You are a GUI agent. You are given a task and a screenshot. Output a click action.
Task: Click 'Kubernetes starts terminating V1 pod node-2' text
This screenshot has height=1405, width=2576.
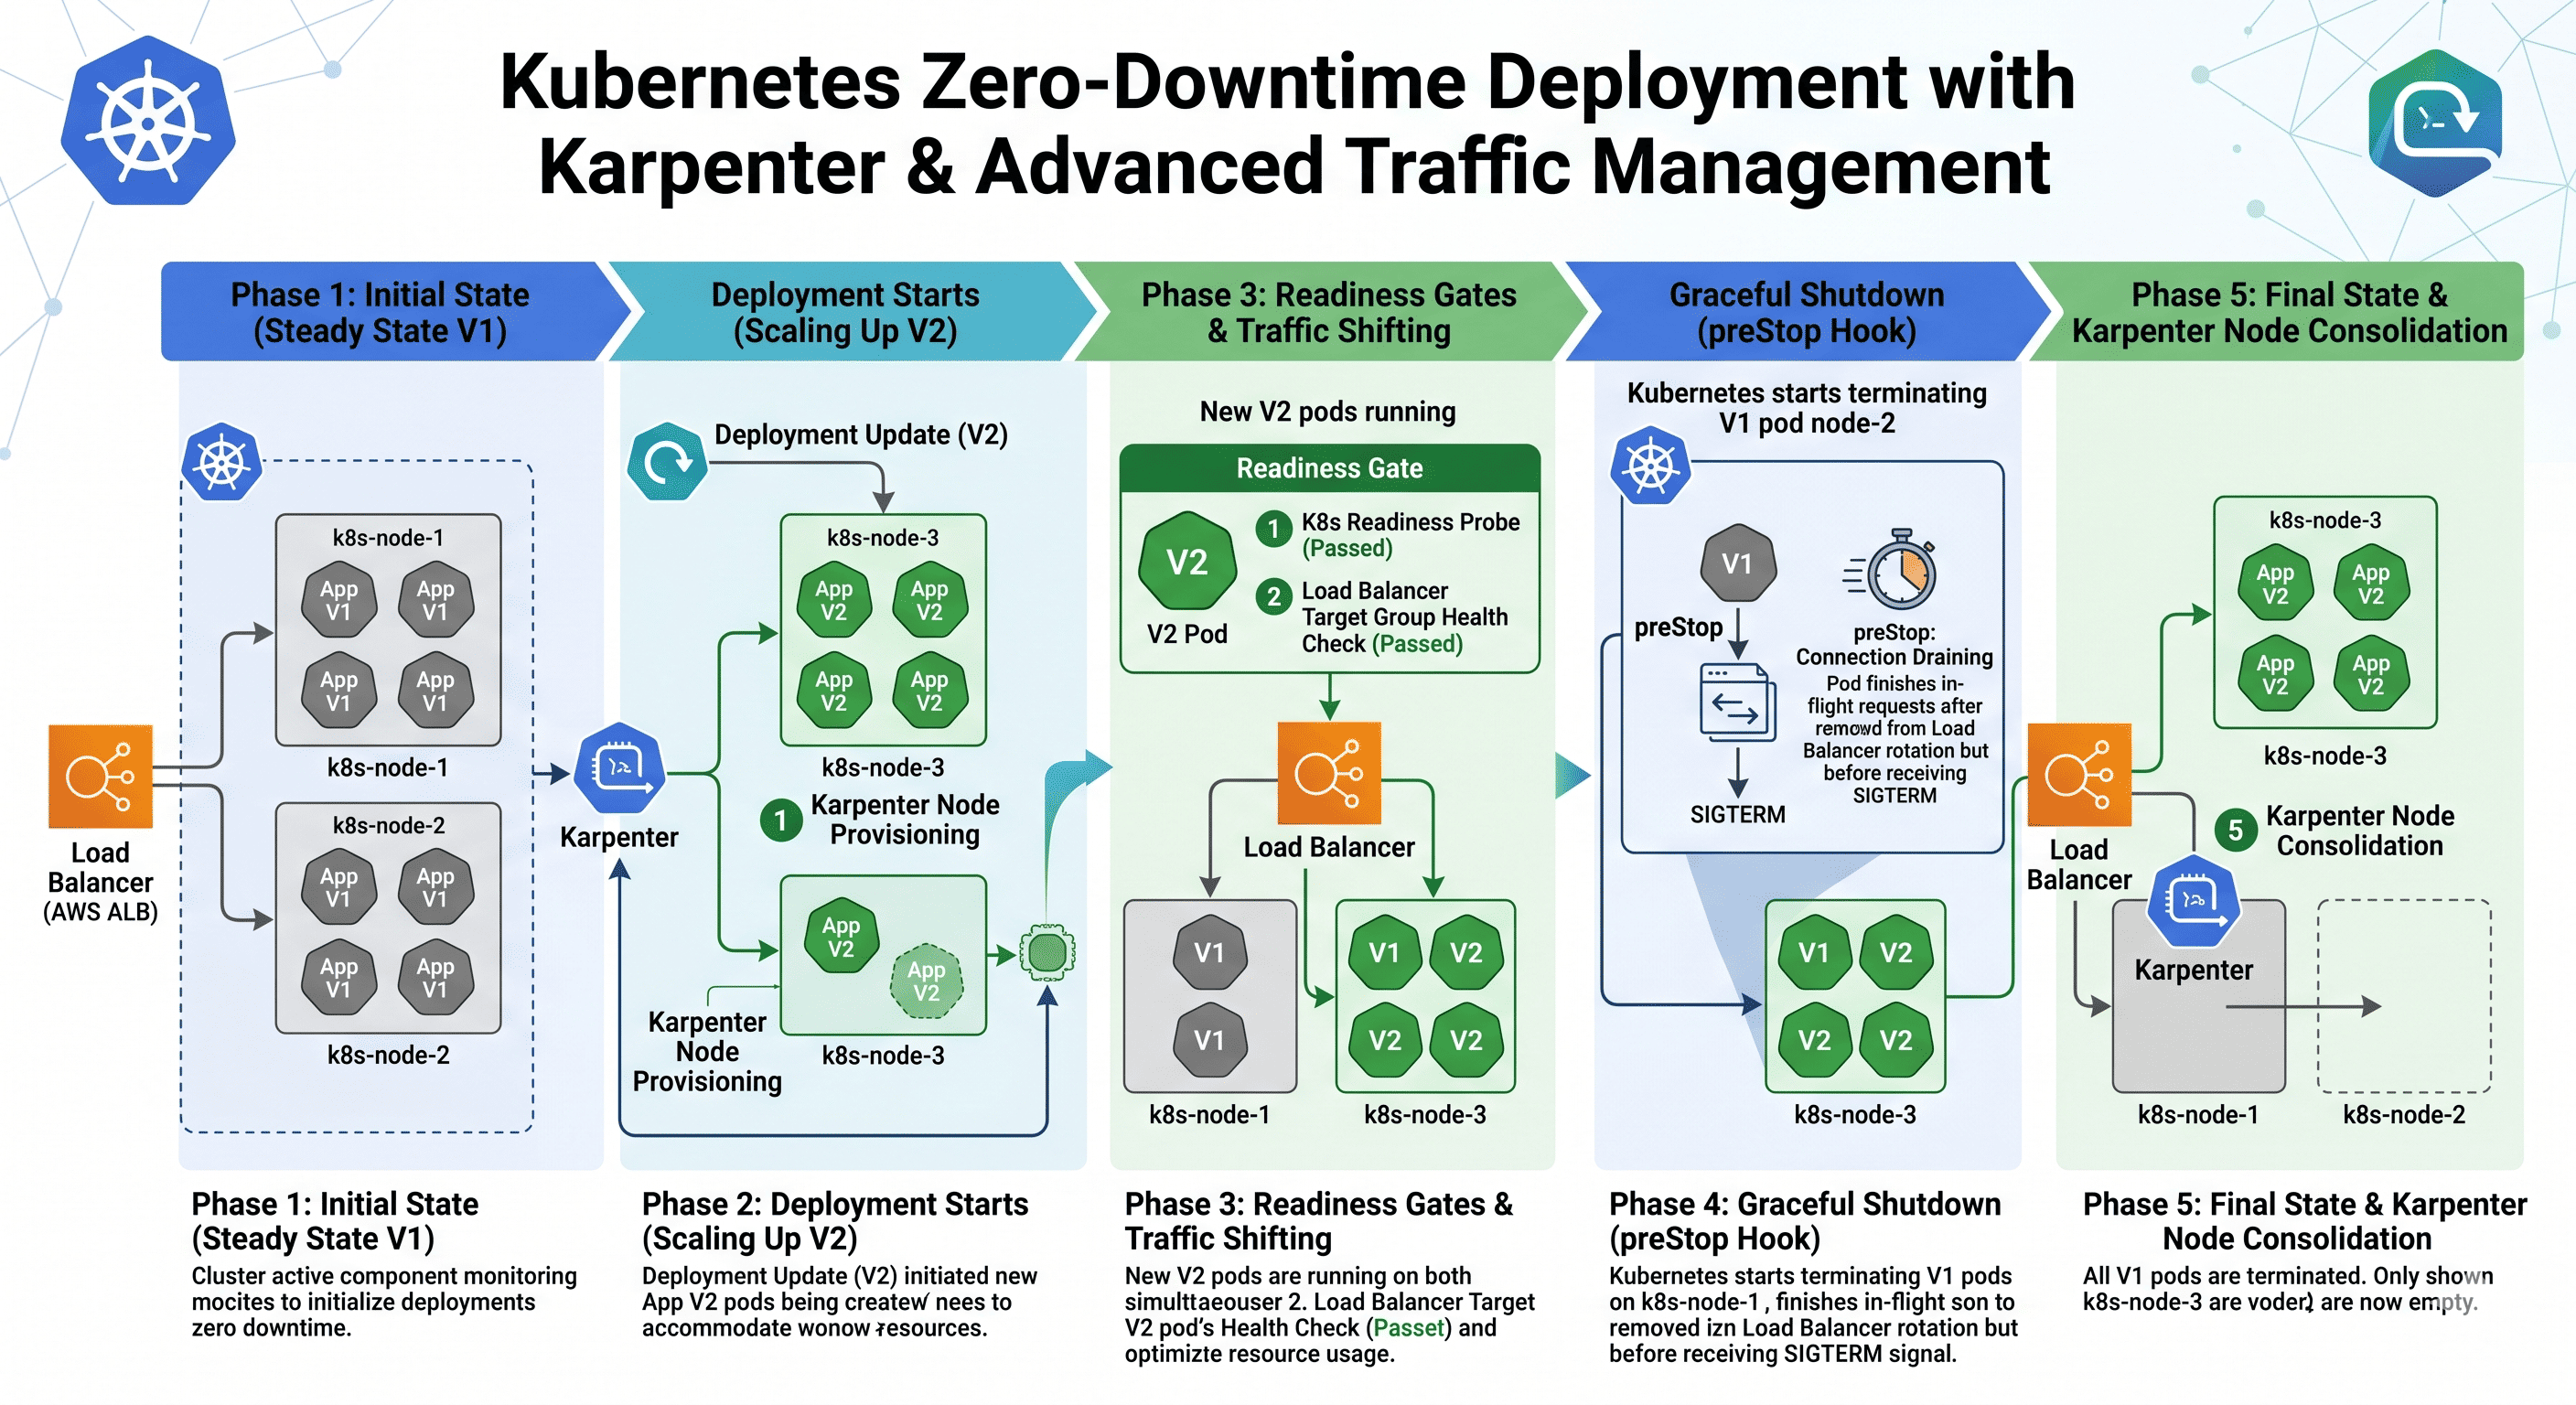click(1806, 408)
